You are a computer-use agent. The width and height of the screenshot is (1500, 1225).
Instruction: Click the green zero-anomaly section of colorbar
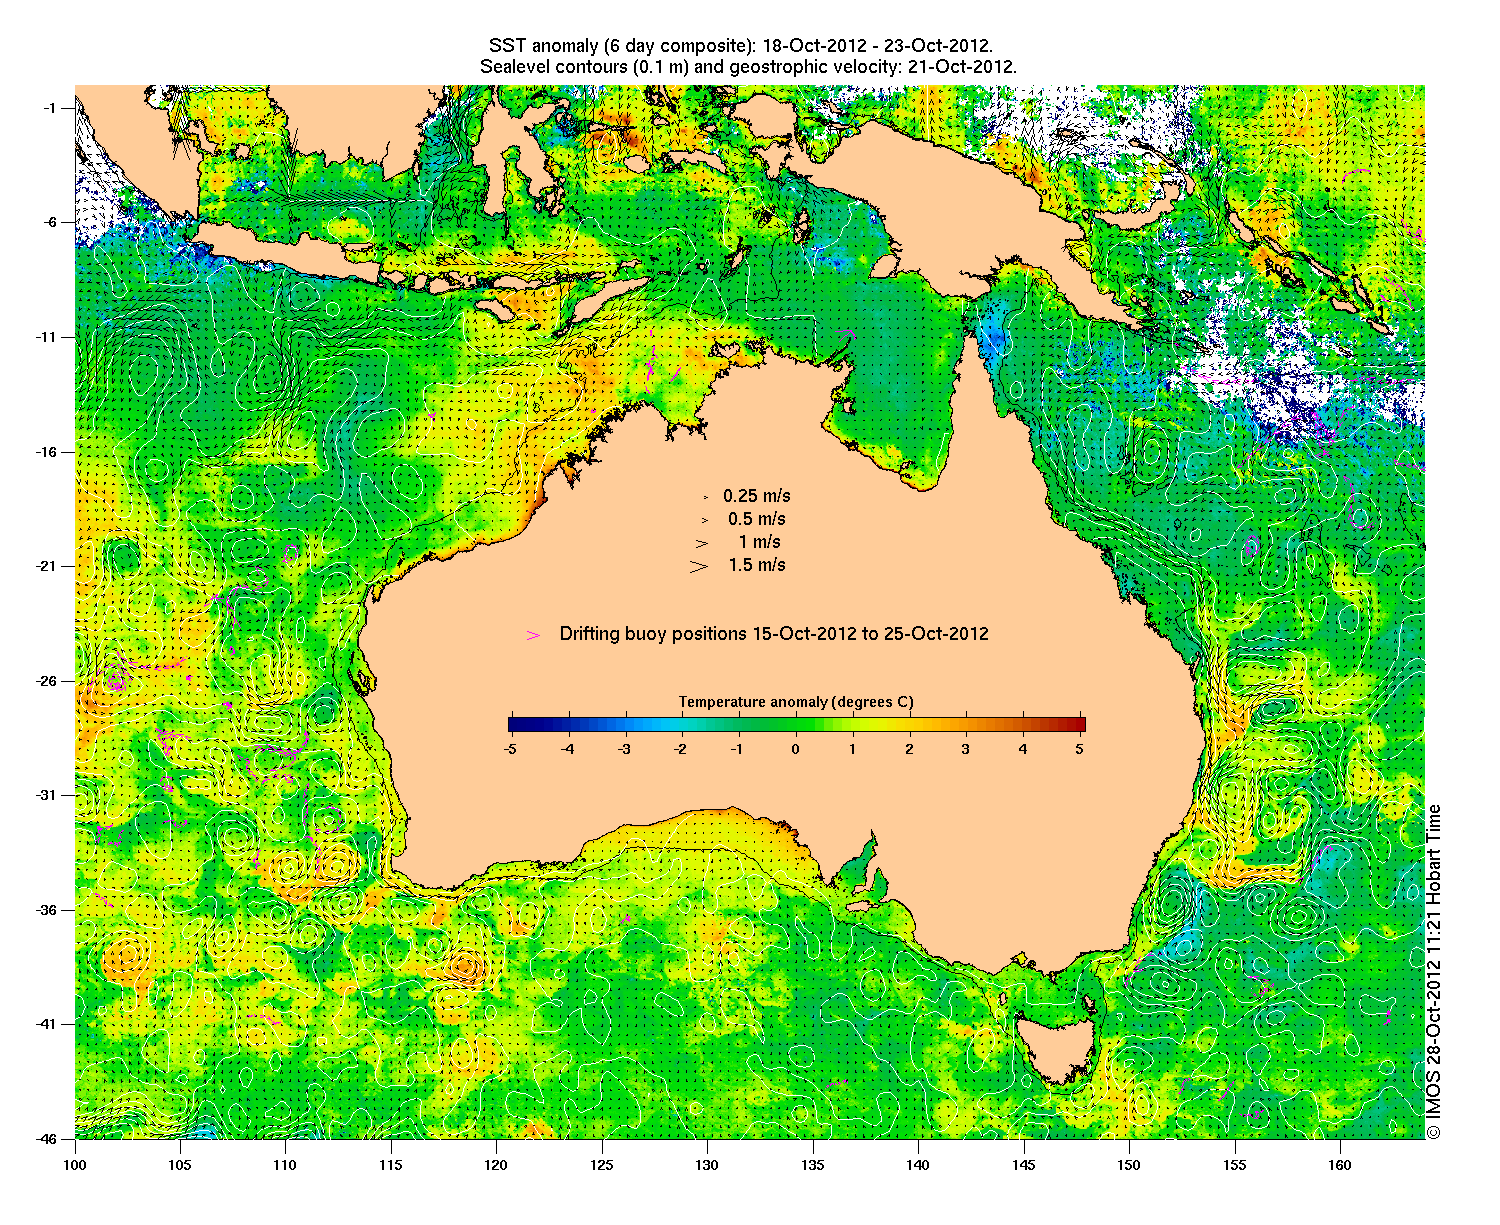[x=796, y=725]
